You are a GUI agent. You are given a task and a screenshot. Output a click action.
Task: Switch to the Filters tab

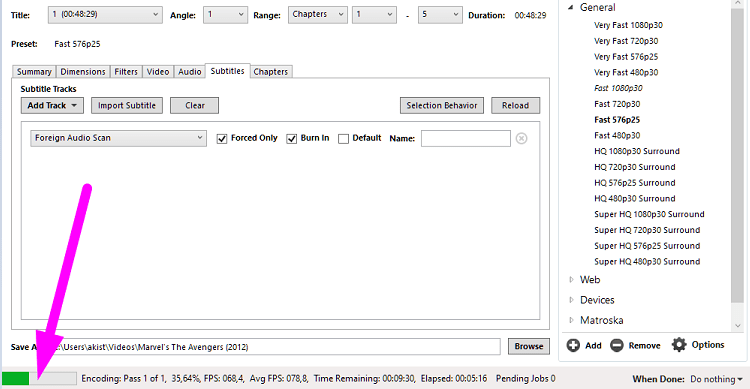[x=126, y=72]
